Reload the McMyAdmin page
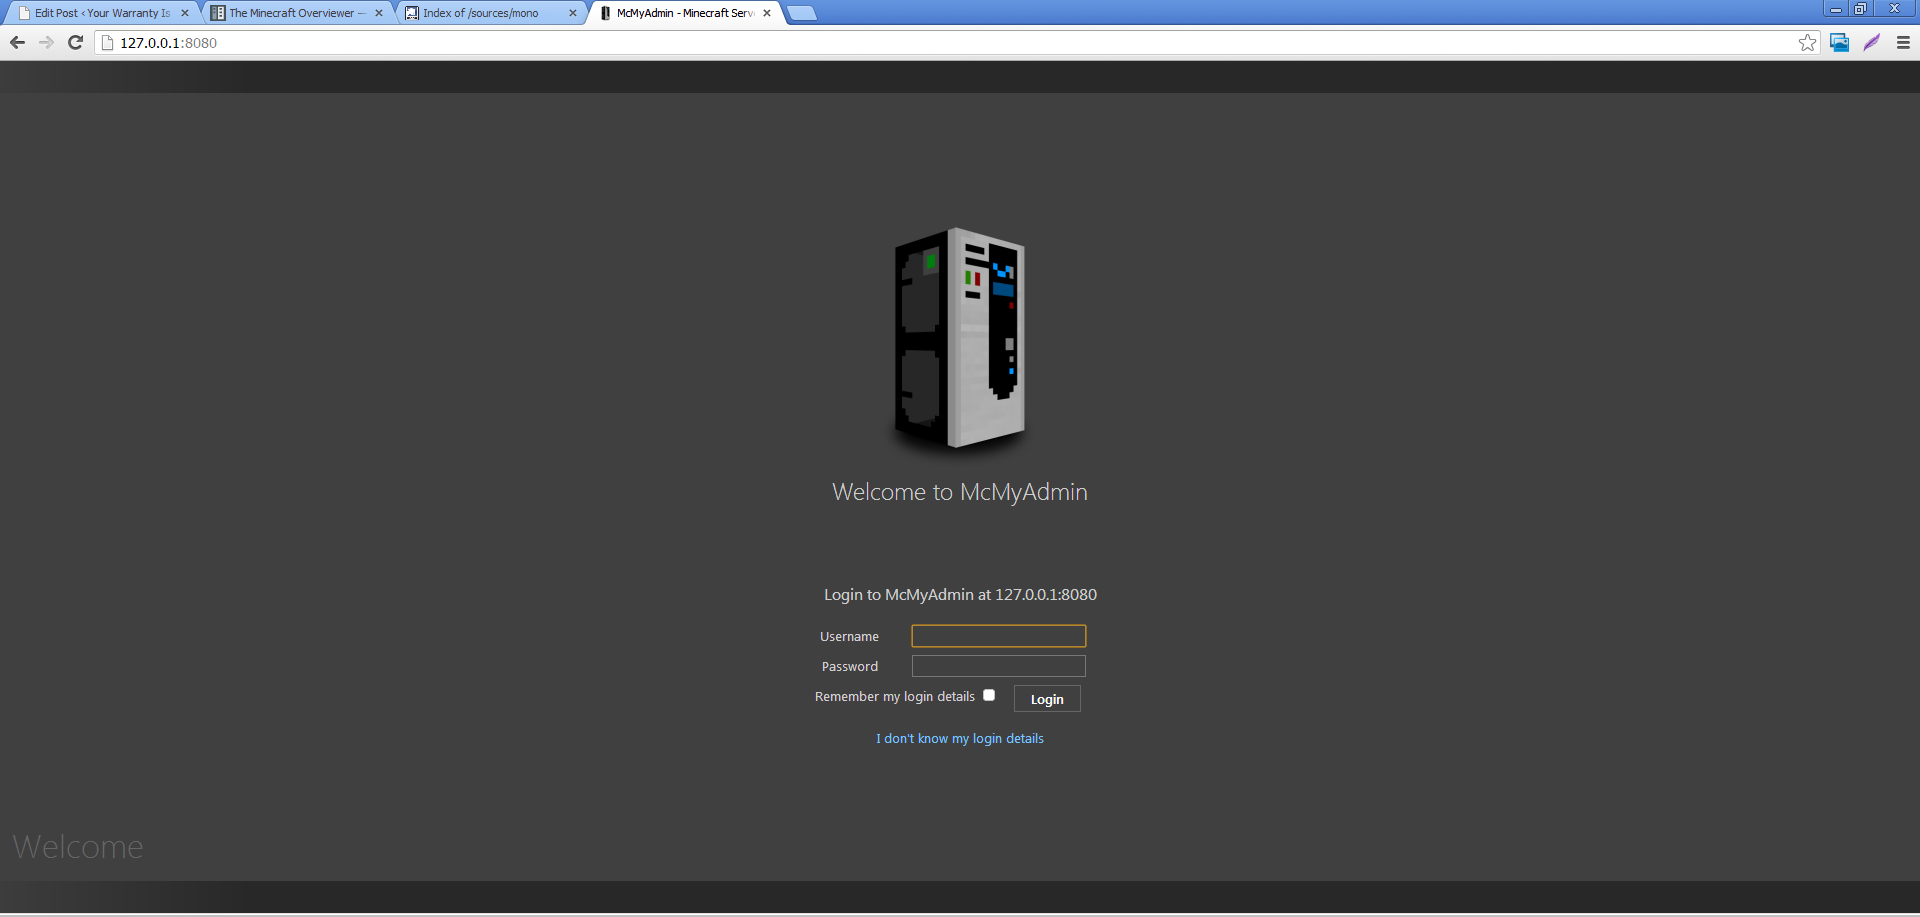 (x=75, y=42)
